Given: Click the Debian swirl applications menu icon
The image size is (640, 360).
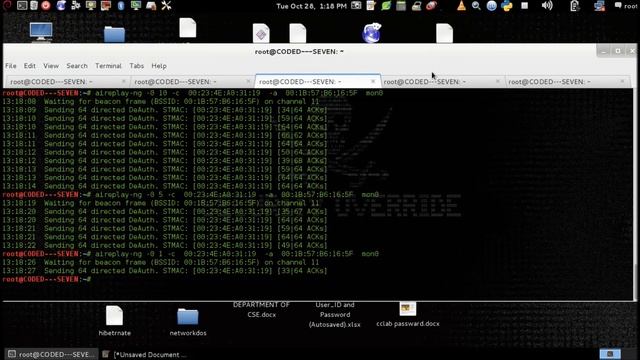Looking at the screenshot, I should [7, 5].
